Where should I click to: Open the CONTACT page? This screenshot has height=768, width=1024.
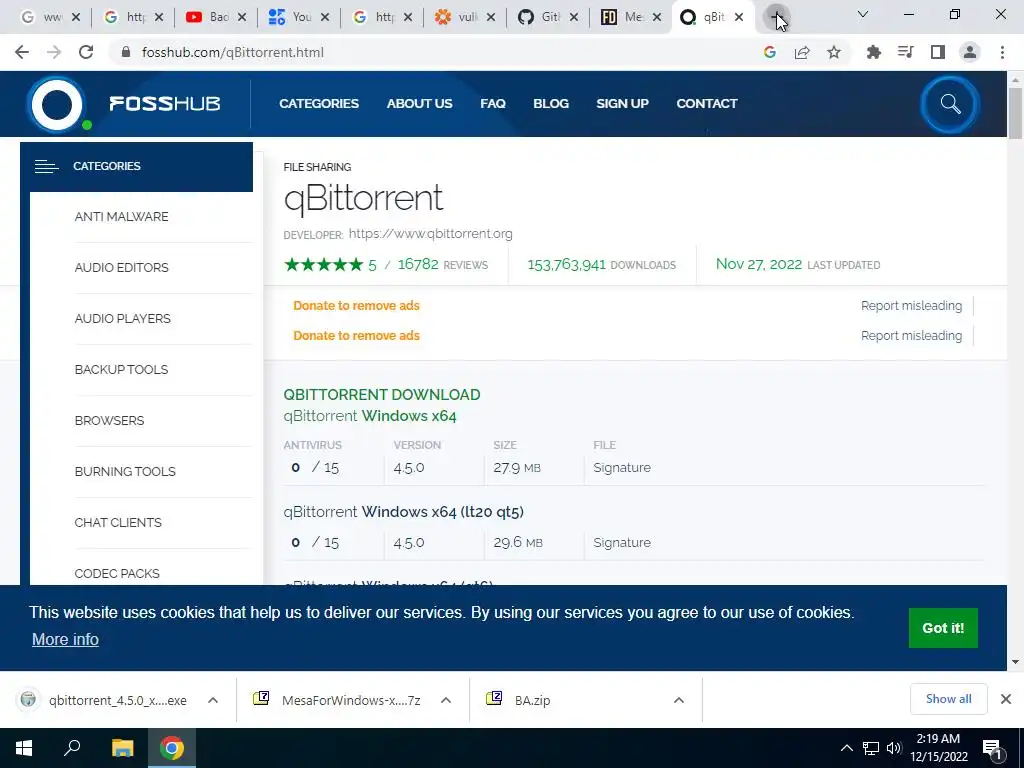[x=707, y=104]
